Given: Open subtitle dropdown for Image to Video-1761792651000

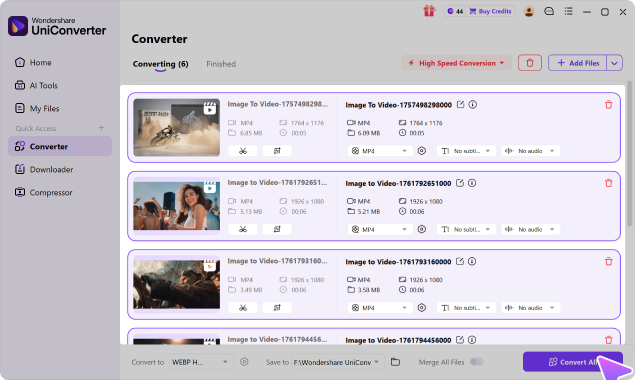Looking at the screenshot, I should [466, 229].
